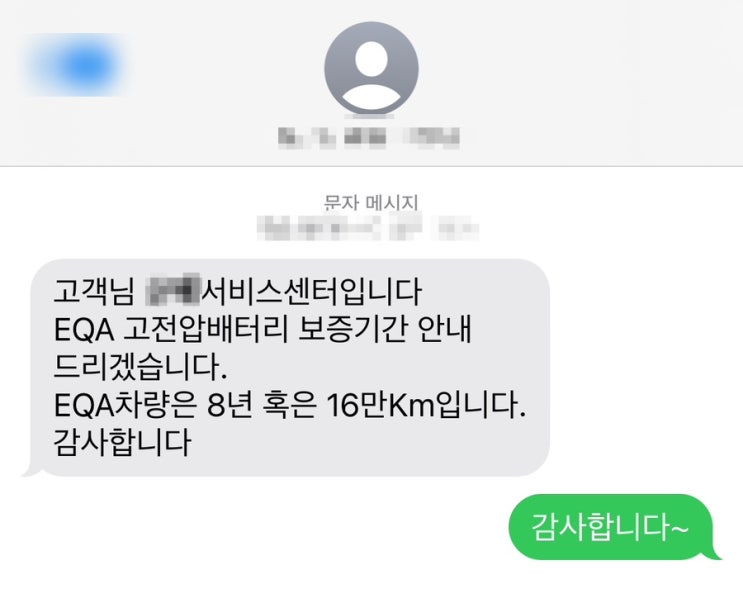Tap the gray contact avatar icon
The height and width of the screenshot is (608, 743).
click(x=371, y=69)
